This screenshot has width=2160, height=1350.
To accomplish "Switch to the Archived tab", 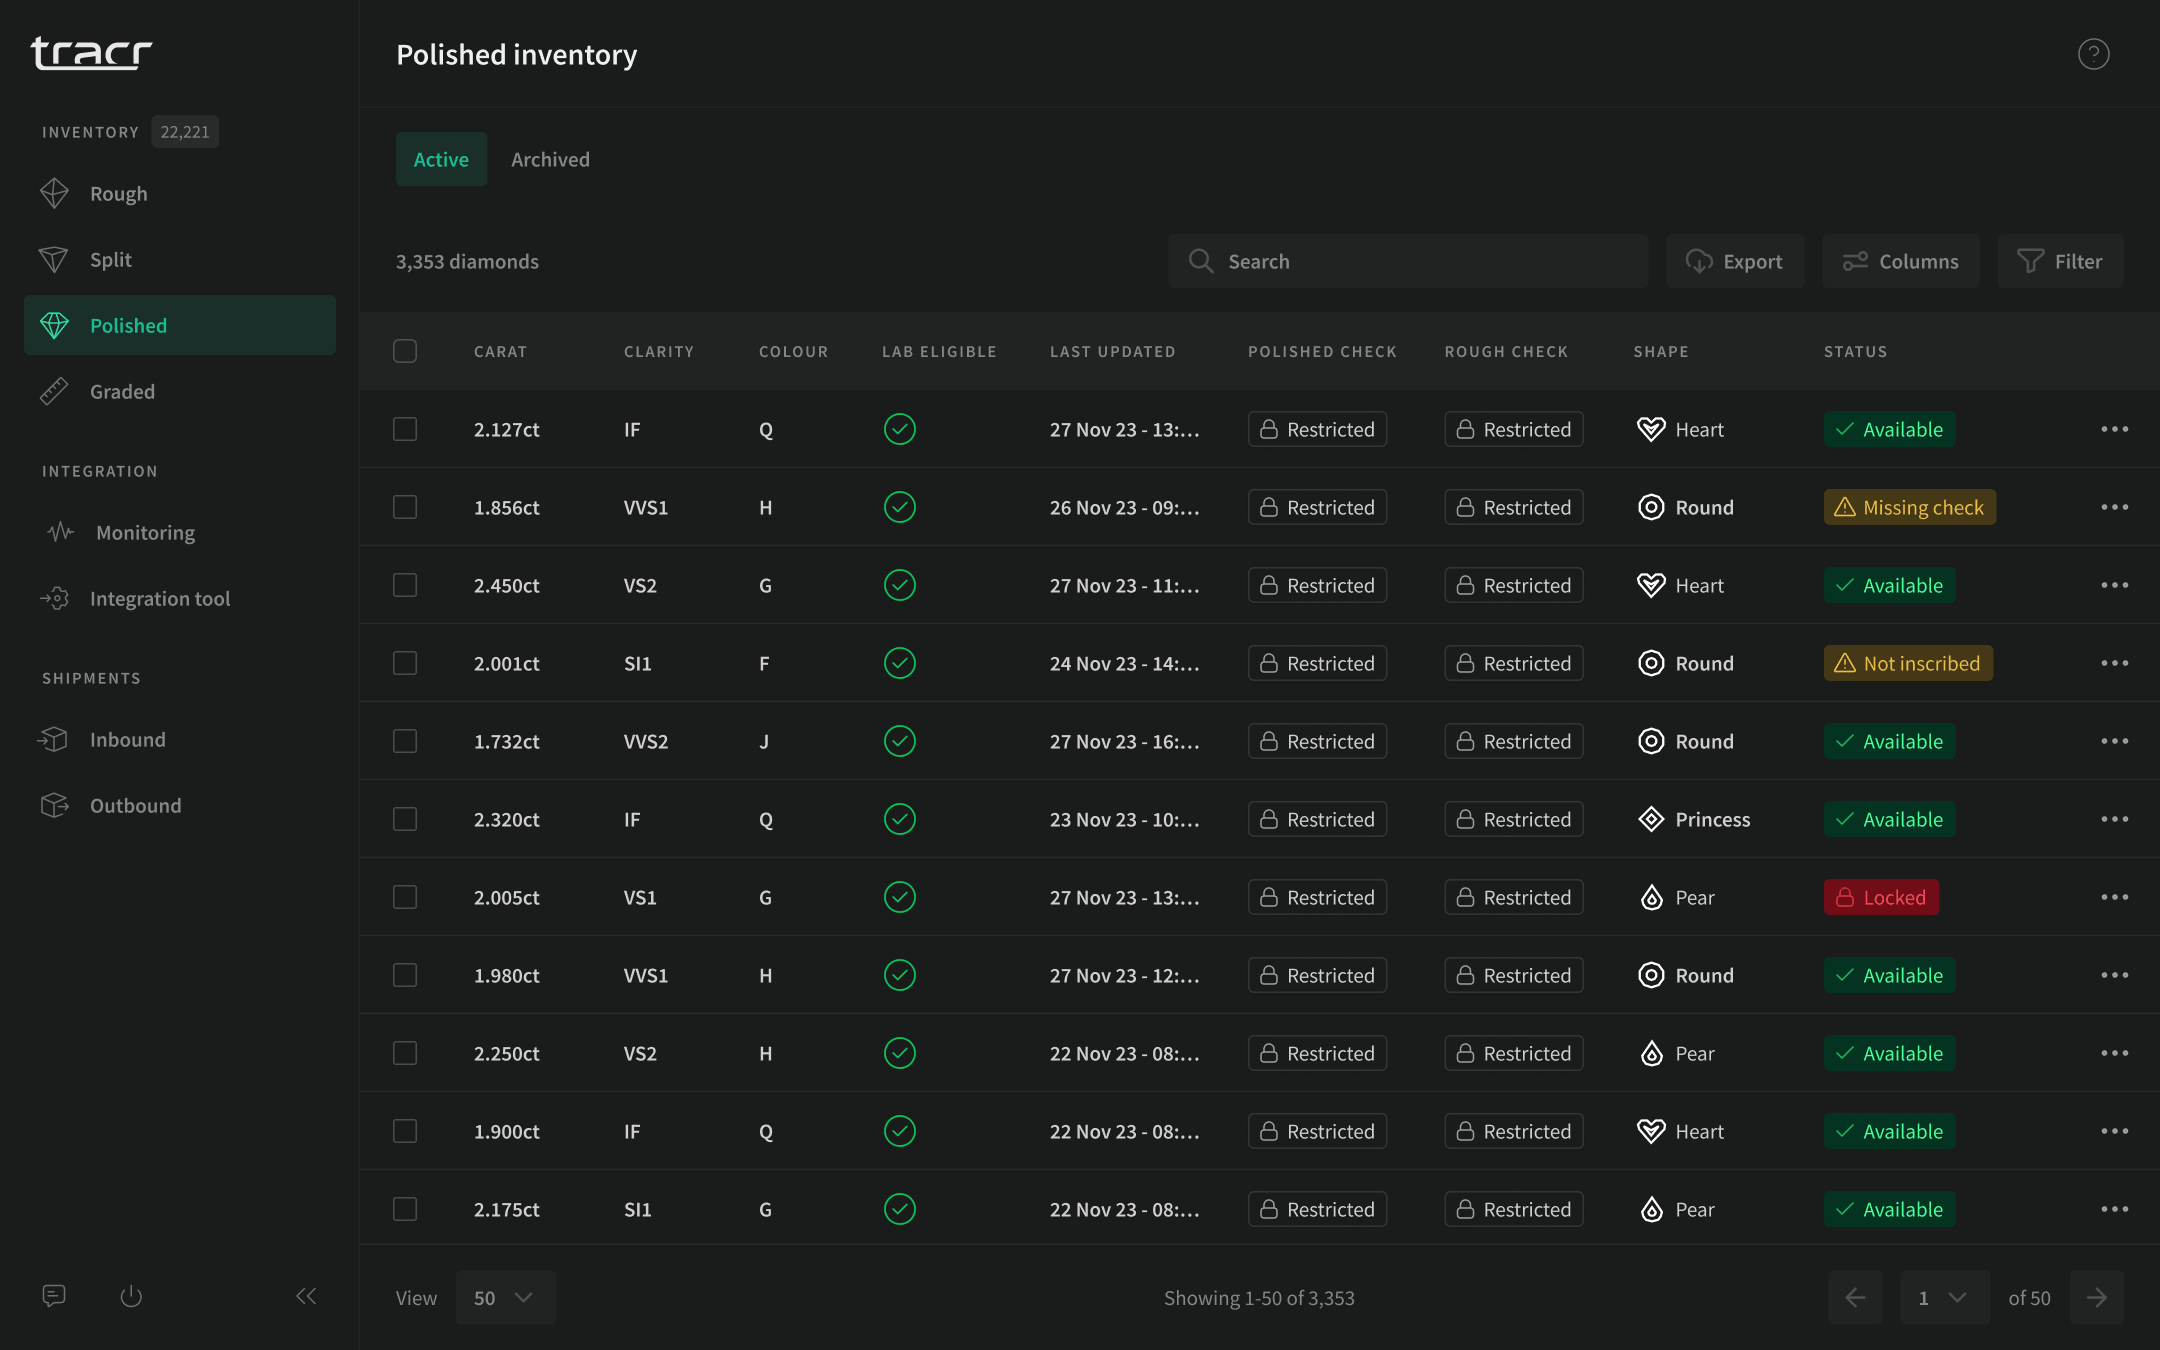I will pos(550,159).
